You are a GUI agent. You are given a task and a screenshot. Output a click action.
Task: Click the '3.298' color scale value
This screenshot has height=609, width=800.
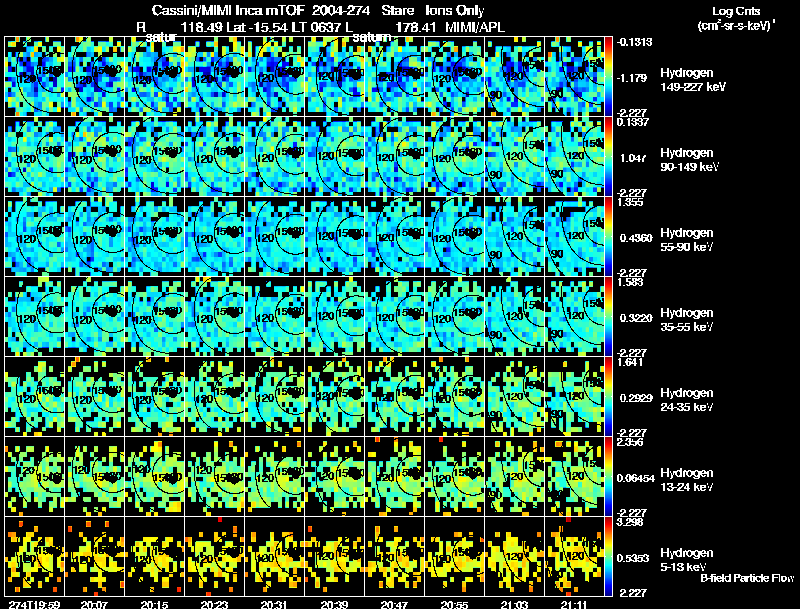631,522
